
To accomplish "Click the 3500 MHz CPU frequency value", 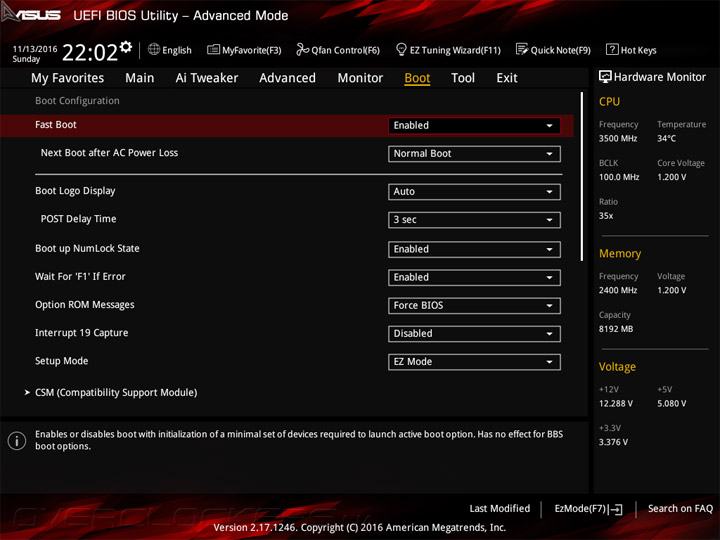I will [x=618, y=138].
